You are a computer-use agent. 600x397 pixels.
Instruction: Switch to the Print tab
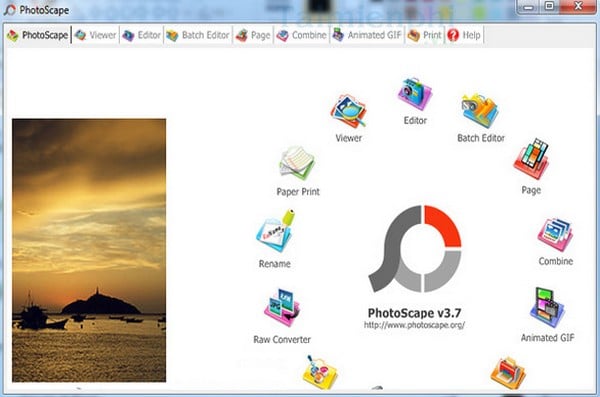[424, 35]
